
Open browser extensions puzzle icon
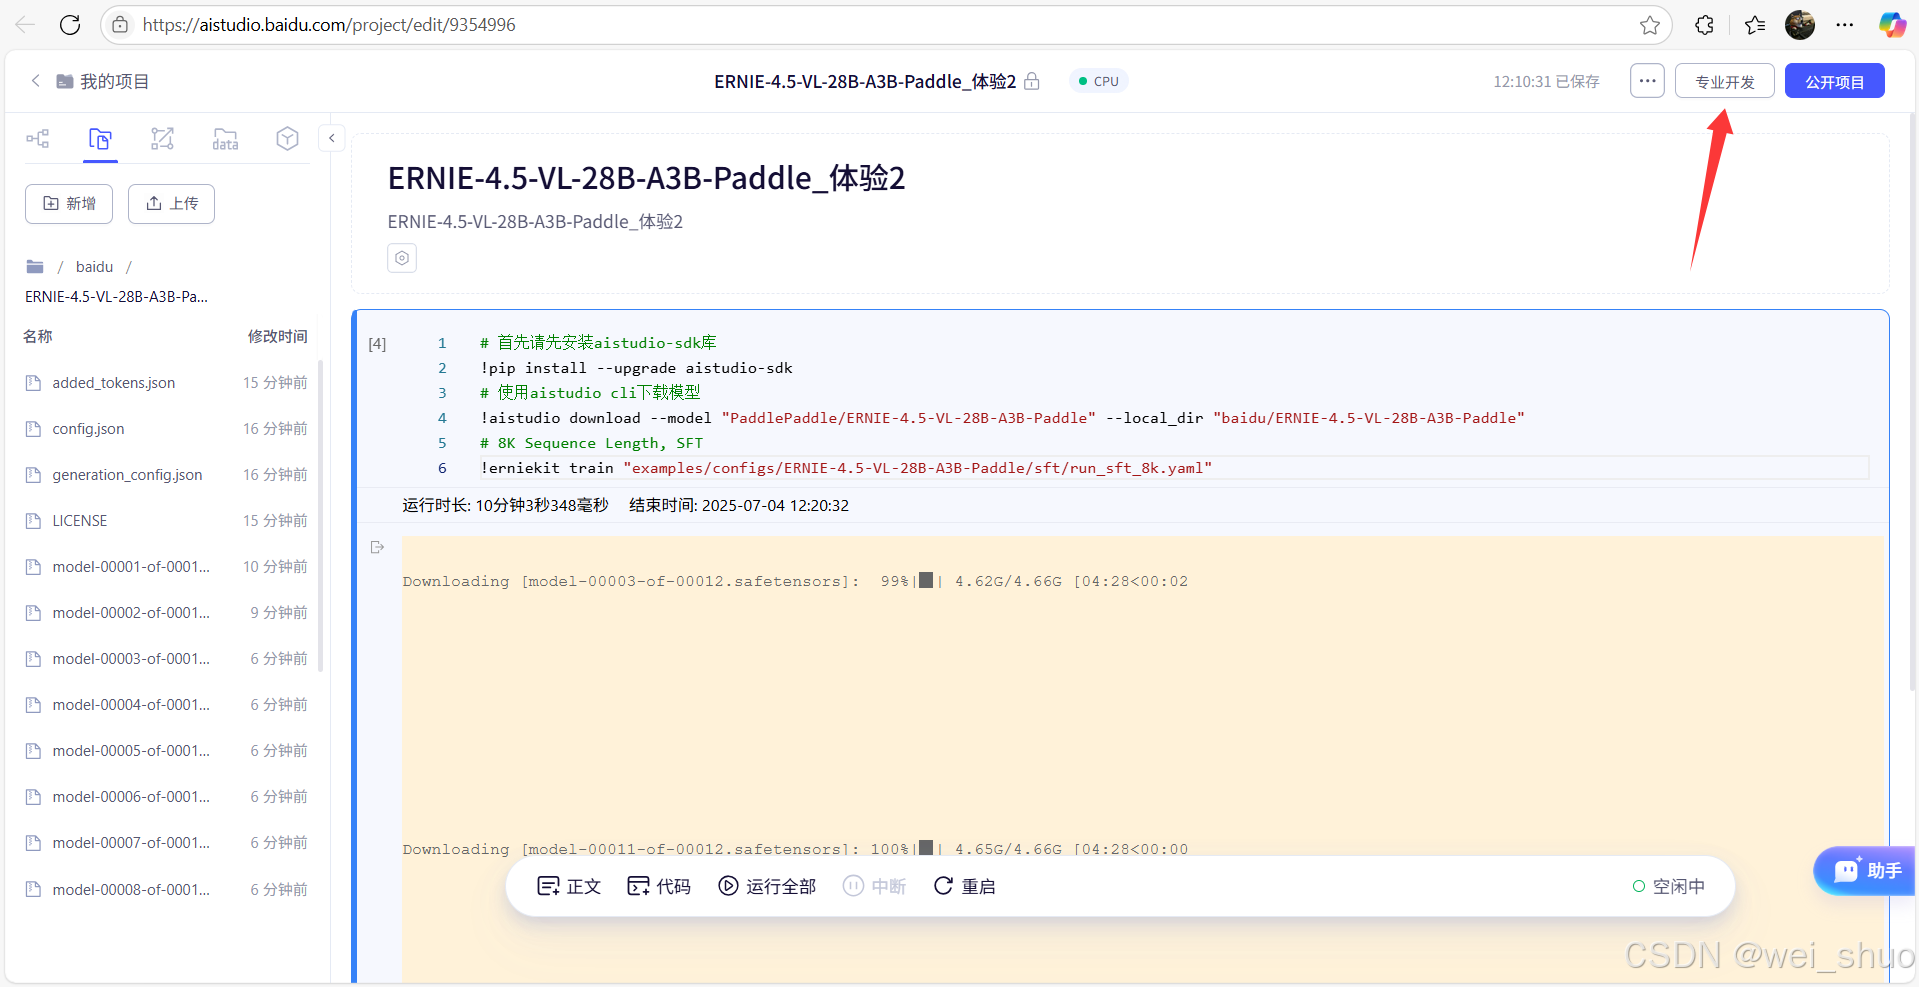pos(1705,25)
